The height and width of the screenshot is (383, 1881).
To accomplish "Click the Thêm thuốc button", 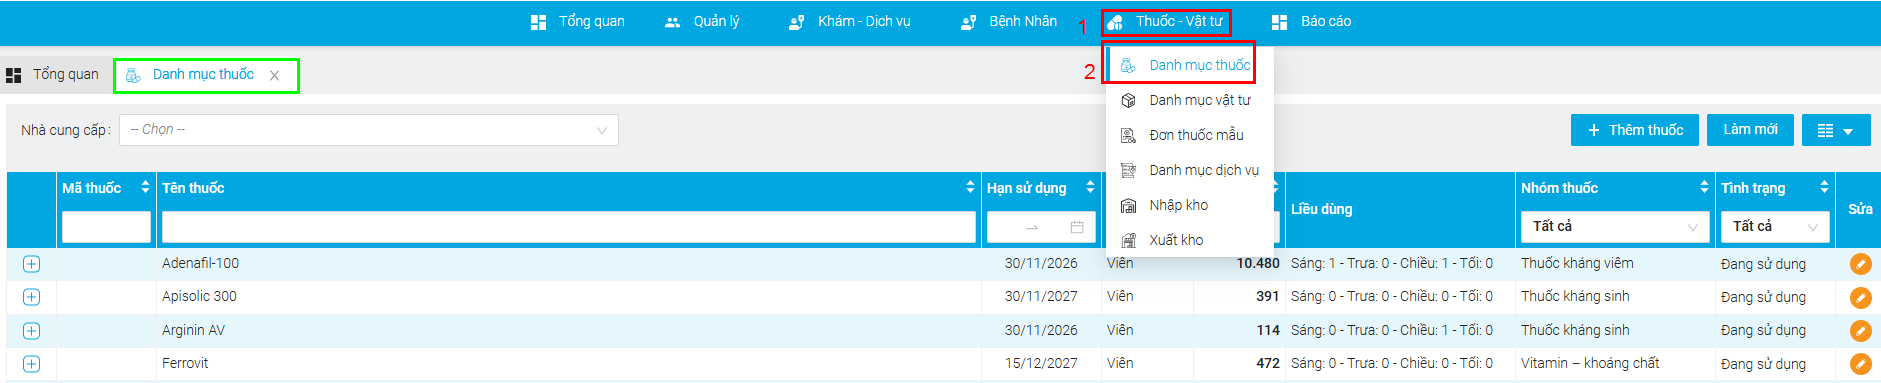I will (x=1634, y=130).
